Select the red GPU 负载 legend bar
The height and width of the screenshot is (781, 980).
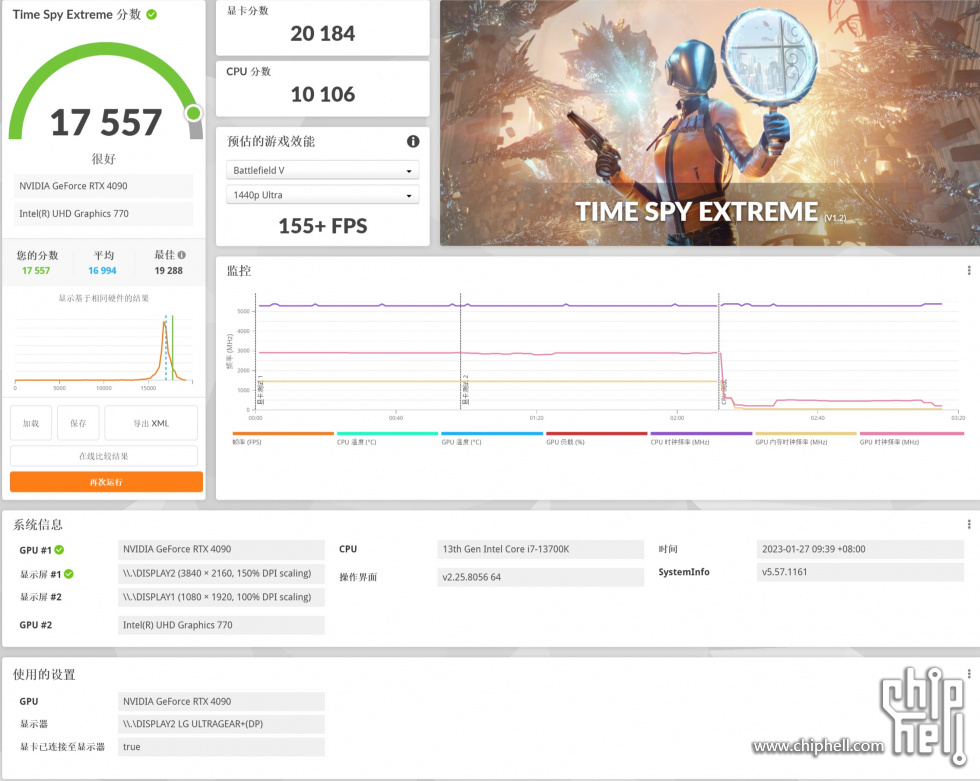tap(597, 433)
